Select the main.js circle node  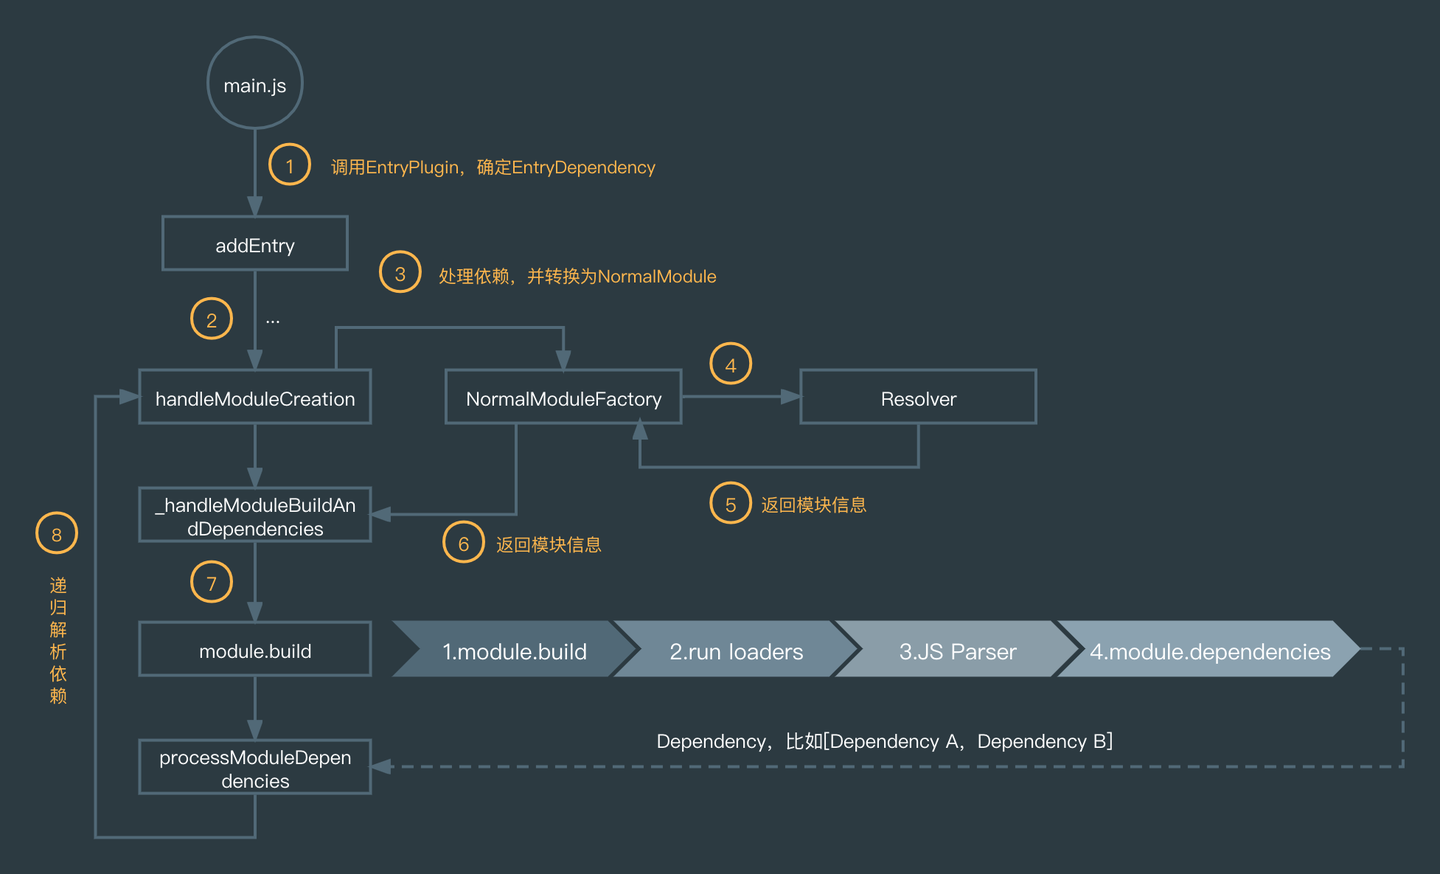coord(255,84)
